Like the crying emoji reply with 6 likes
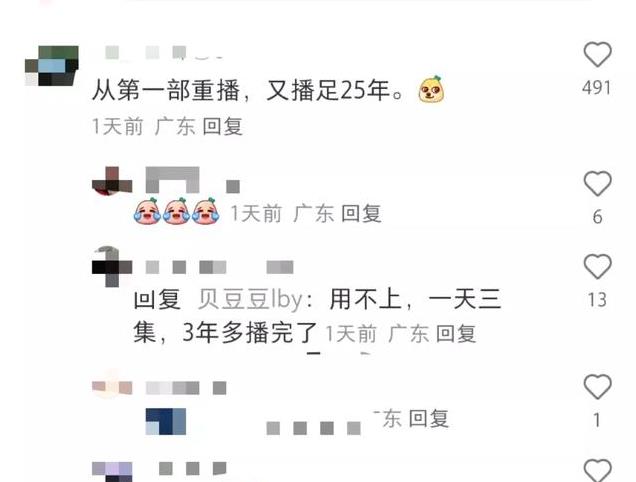 tap(597, 183)
